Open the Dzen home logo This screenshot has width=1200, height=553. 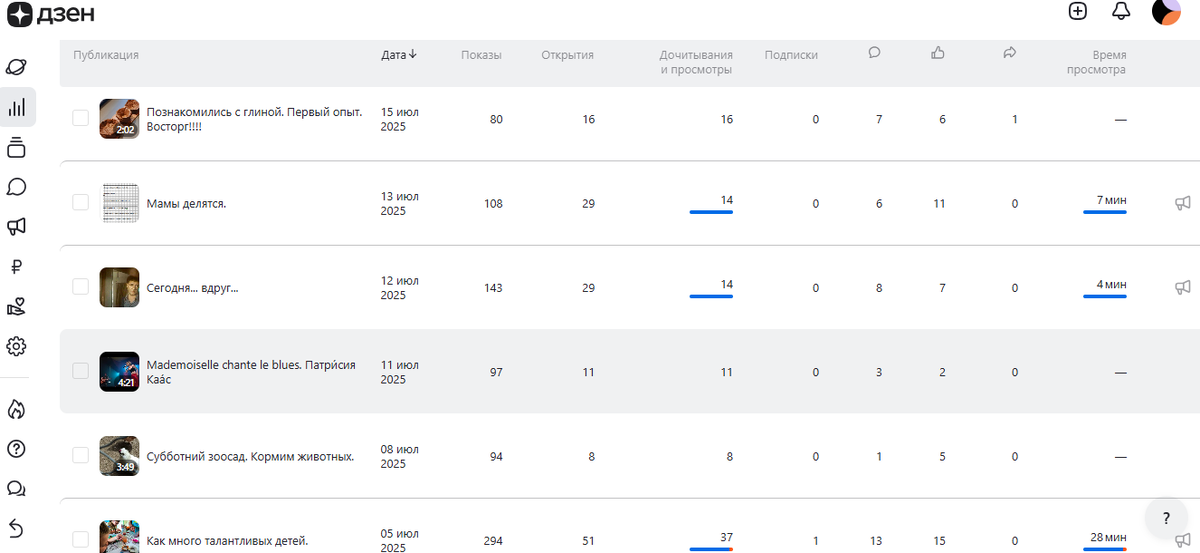tap(52, 13)
